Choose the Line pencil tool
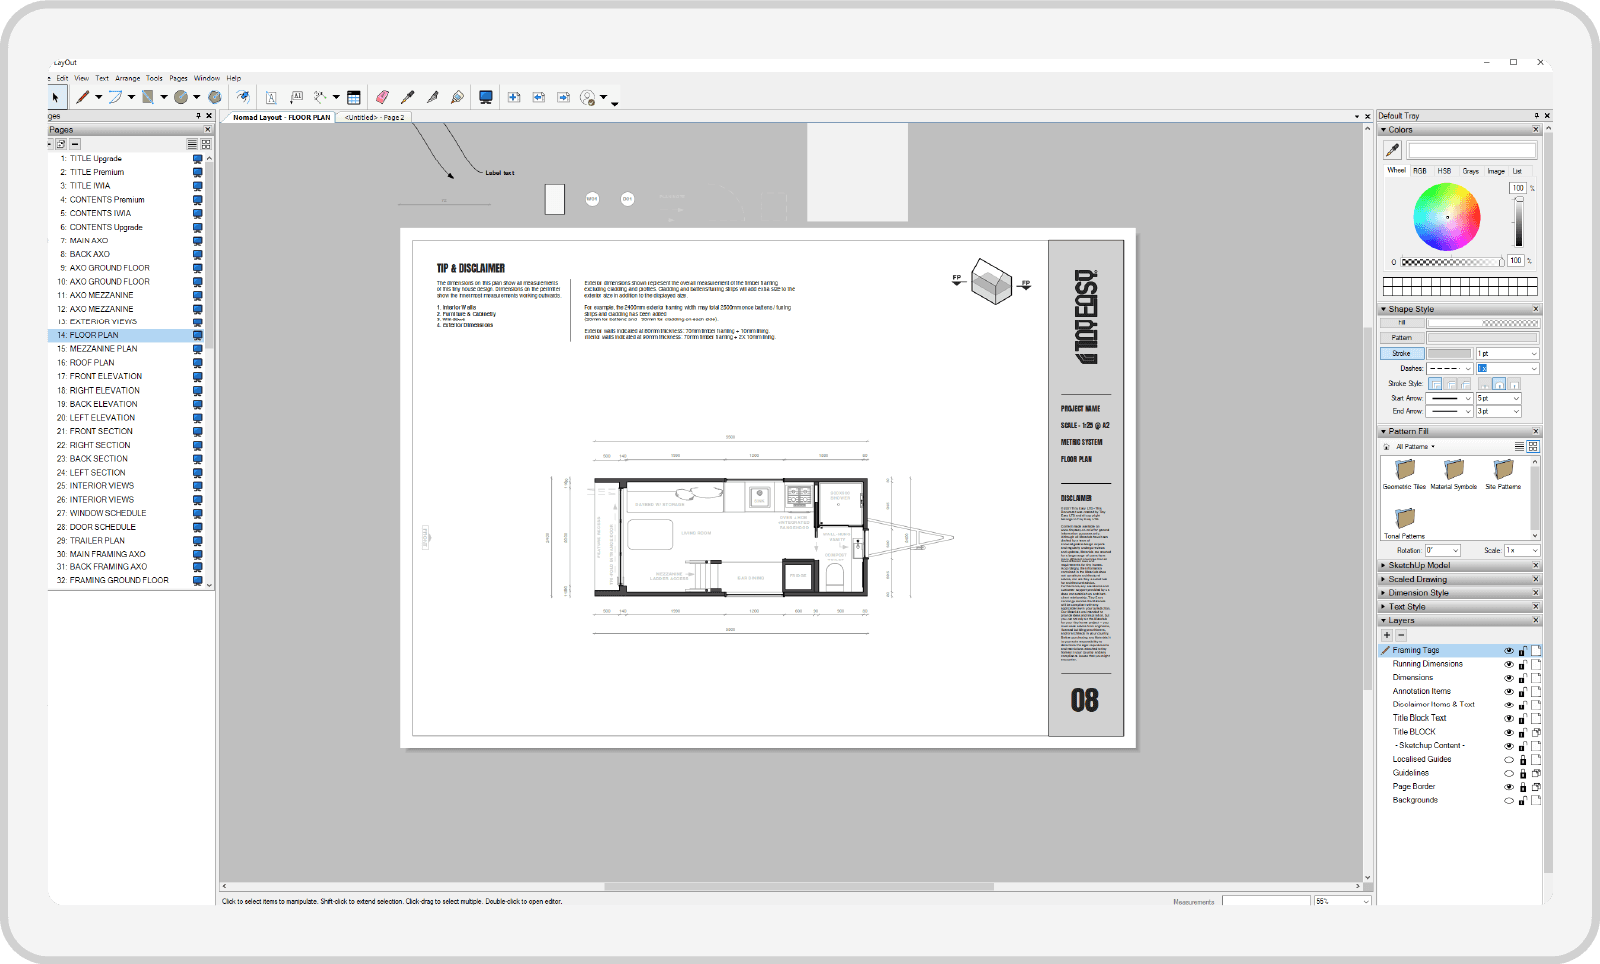 point(83,97)
